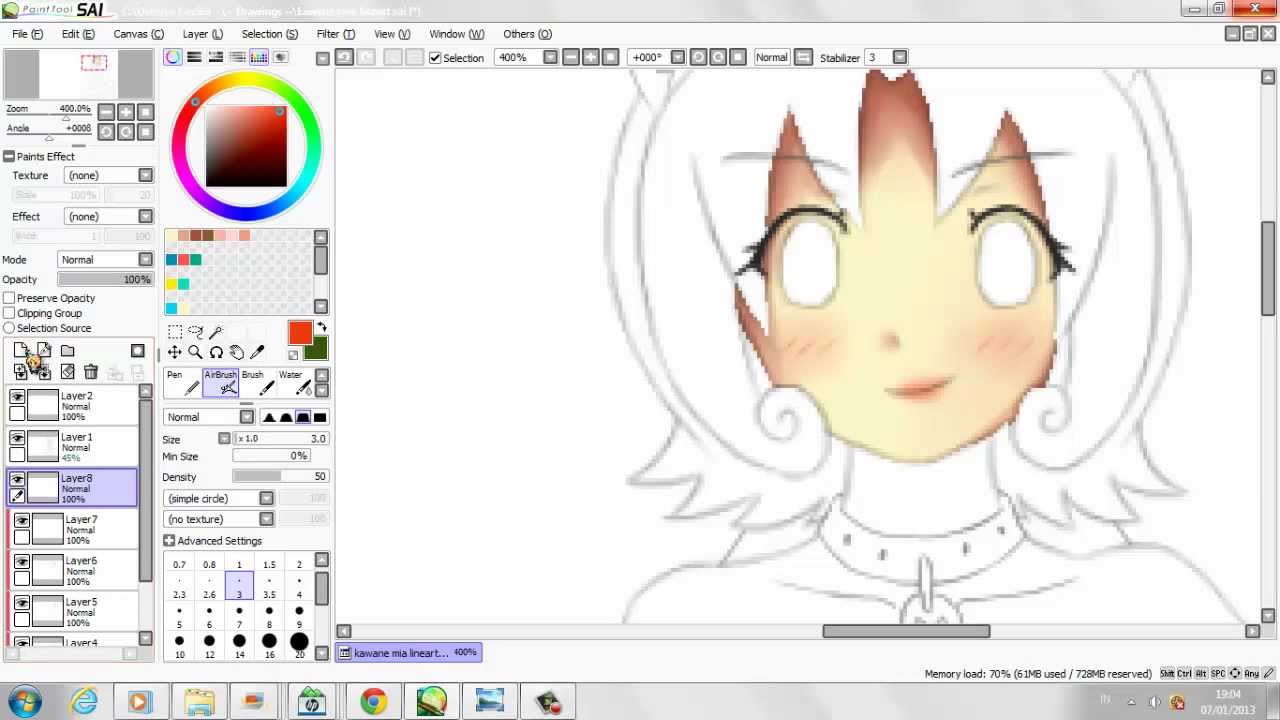Viewport: 1280px width, 720px height.
Task: Select the flattest brush edge shape
Action: click(x=320, y=417)
